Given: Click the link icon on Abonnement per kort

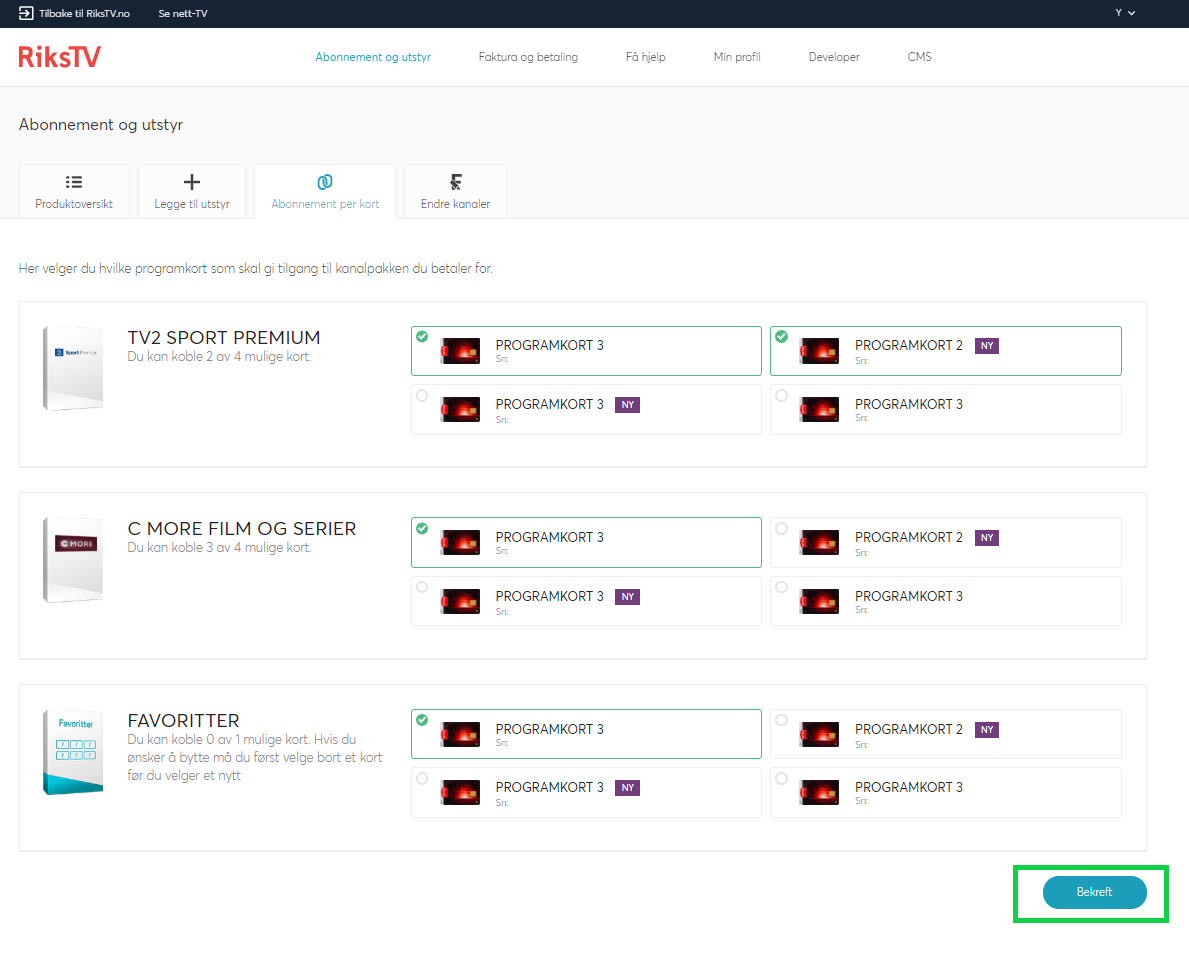Looking at the screenshot, I should [325, 182].
